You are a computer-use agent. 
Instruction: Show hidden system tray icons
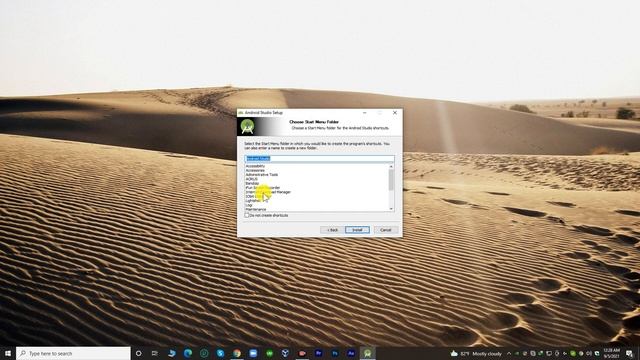(509, 353)
